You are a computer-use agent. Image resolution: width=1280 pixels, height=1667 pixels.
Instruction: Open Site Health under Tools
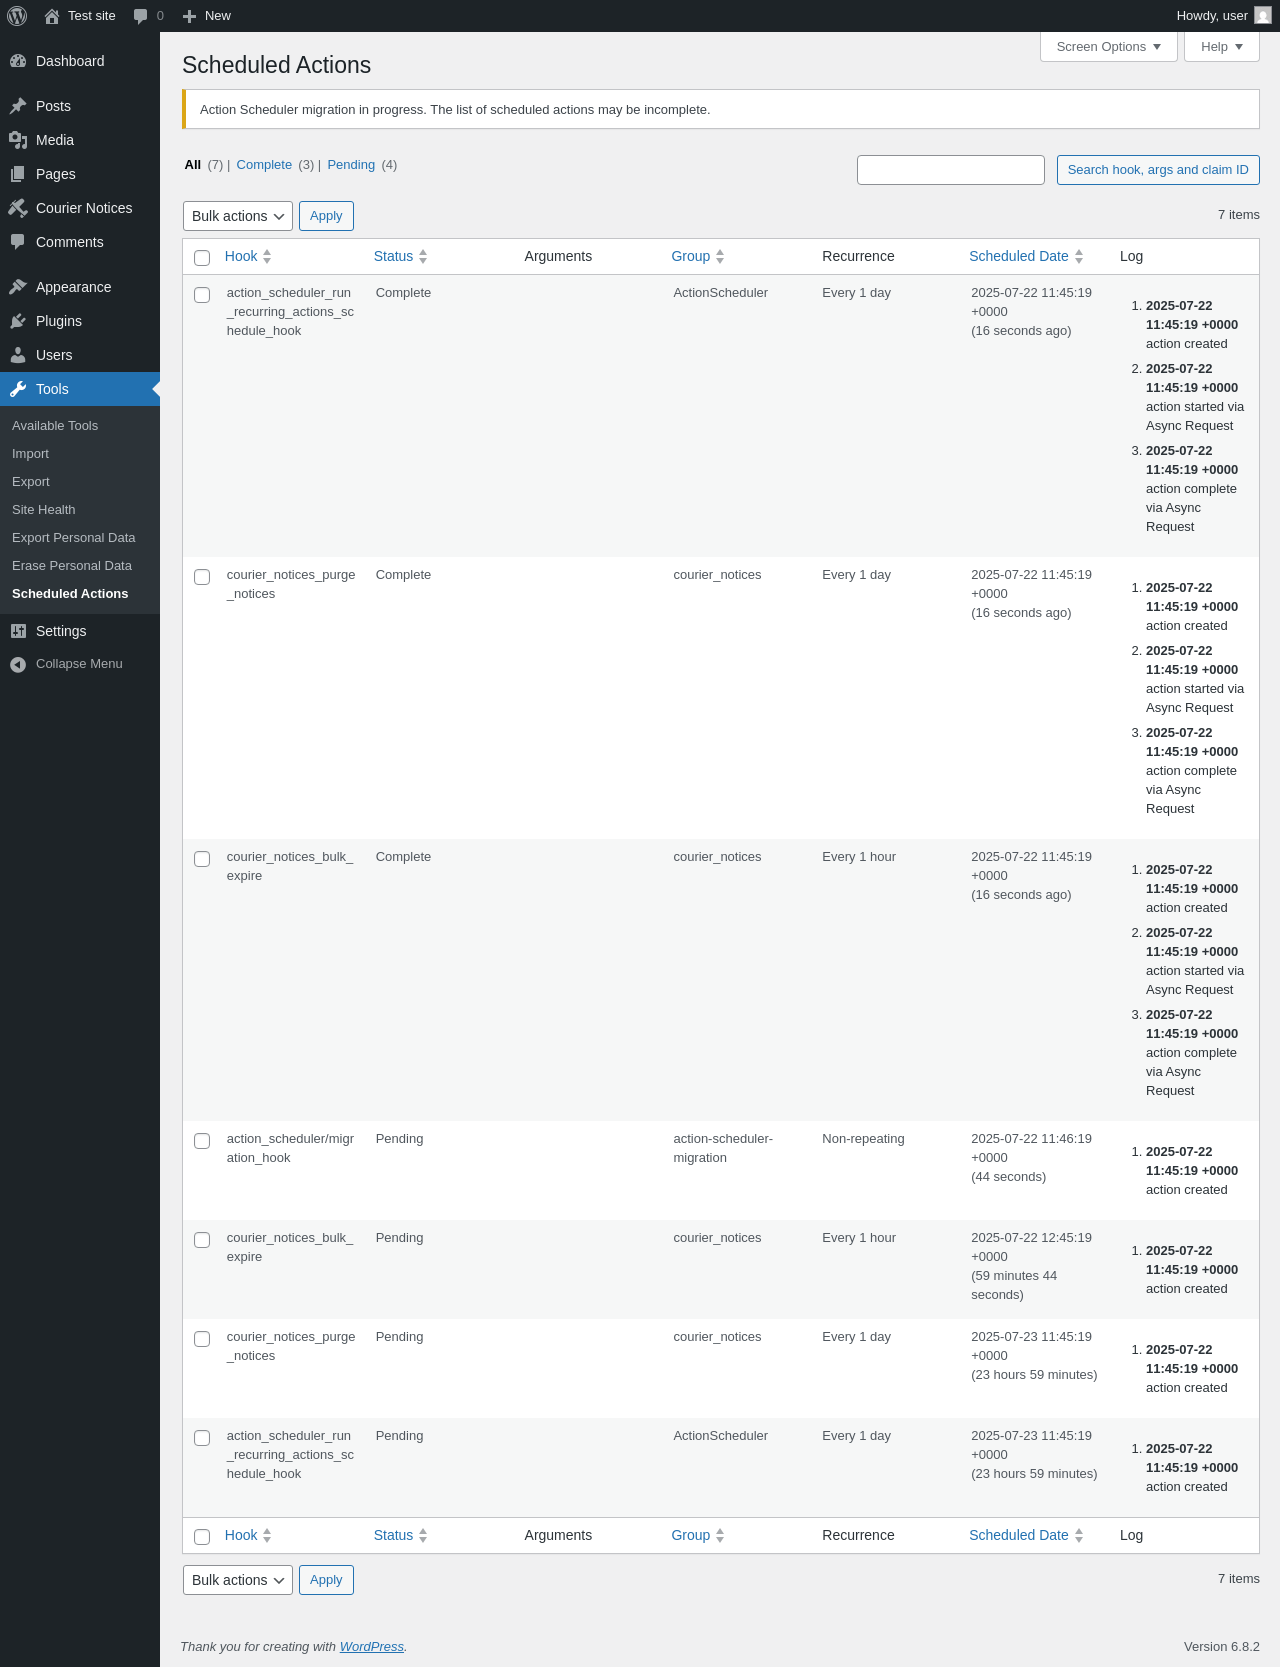[44, 510]
